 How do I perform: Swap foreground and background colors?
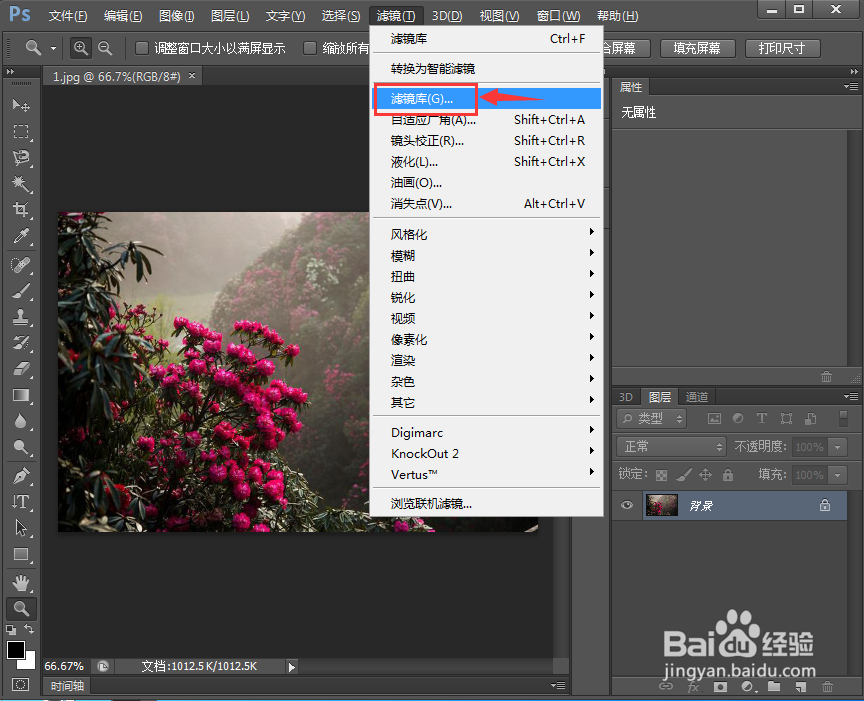[29, 629]
